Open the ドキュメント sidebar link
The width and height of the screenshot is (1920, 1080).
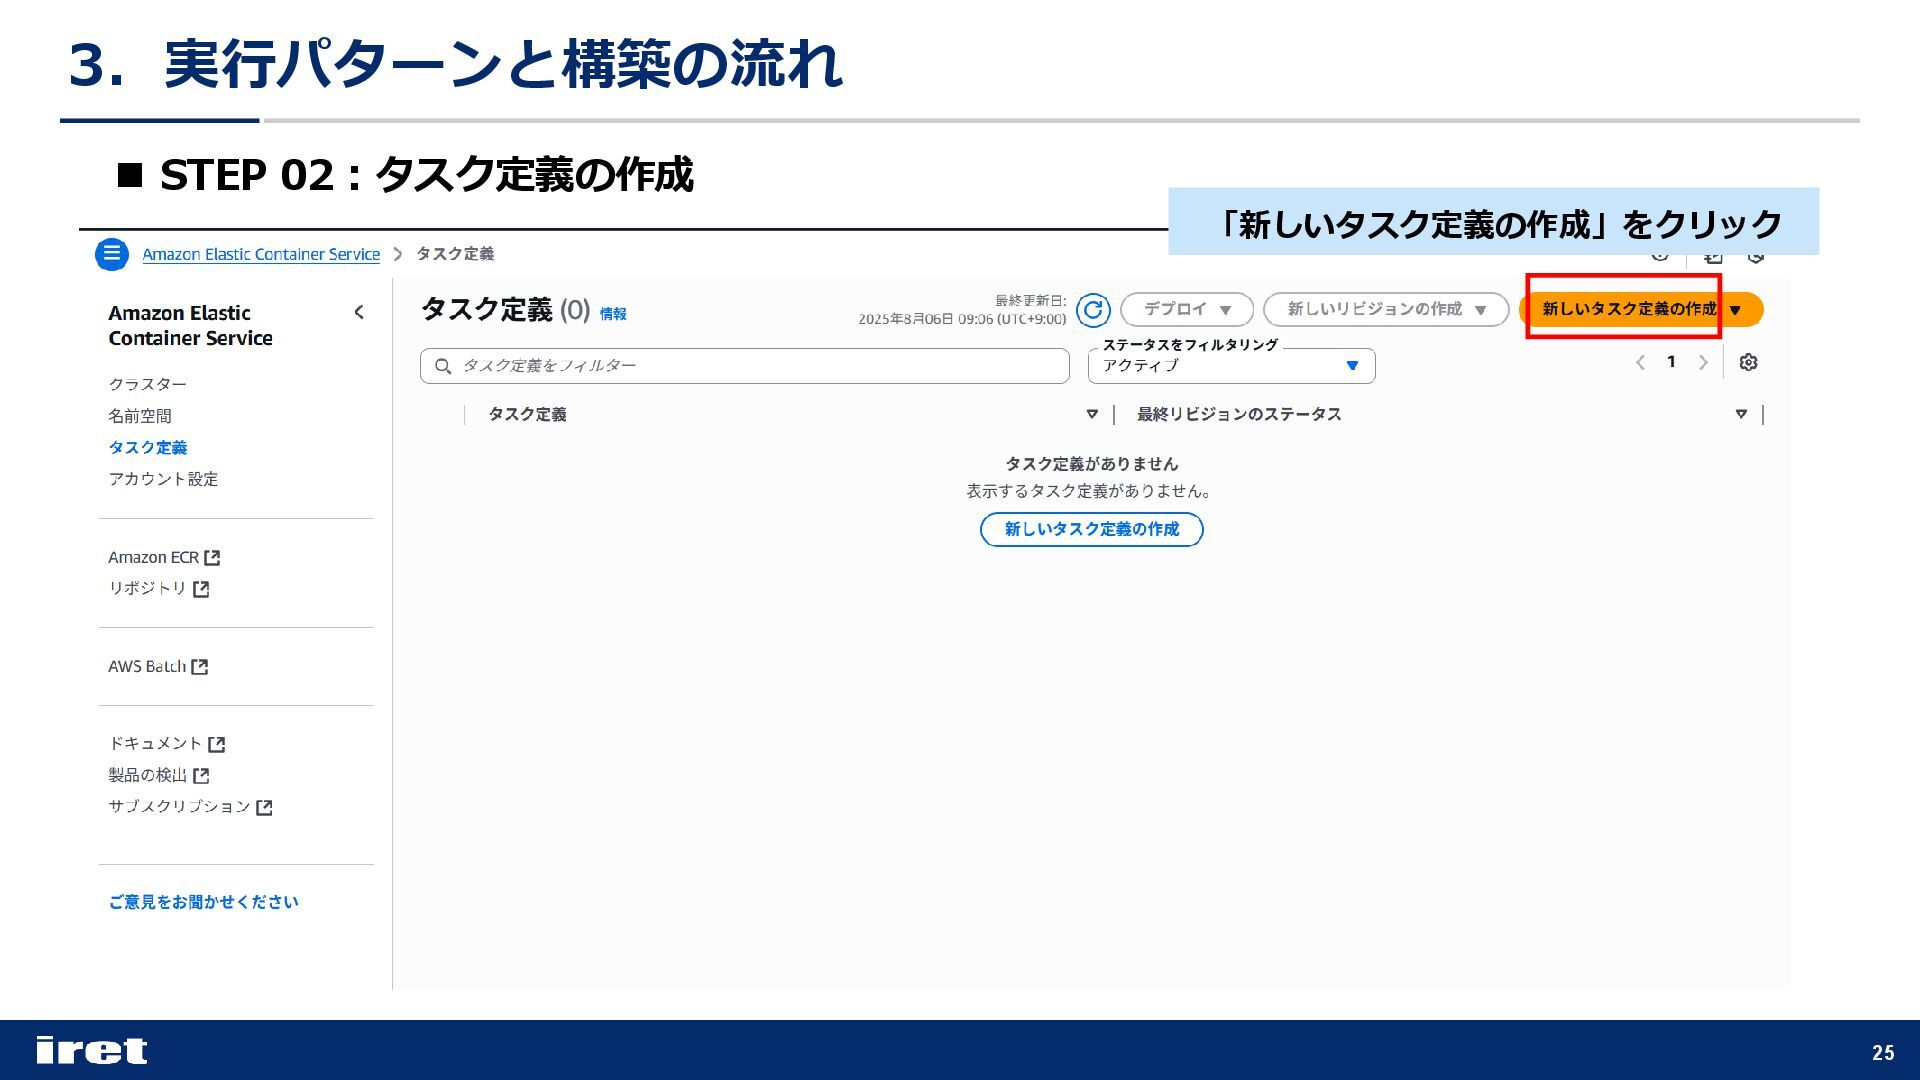pyautogui.click(x=155, y=744)
